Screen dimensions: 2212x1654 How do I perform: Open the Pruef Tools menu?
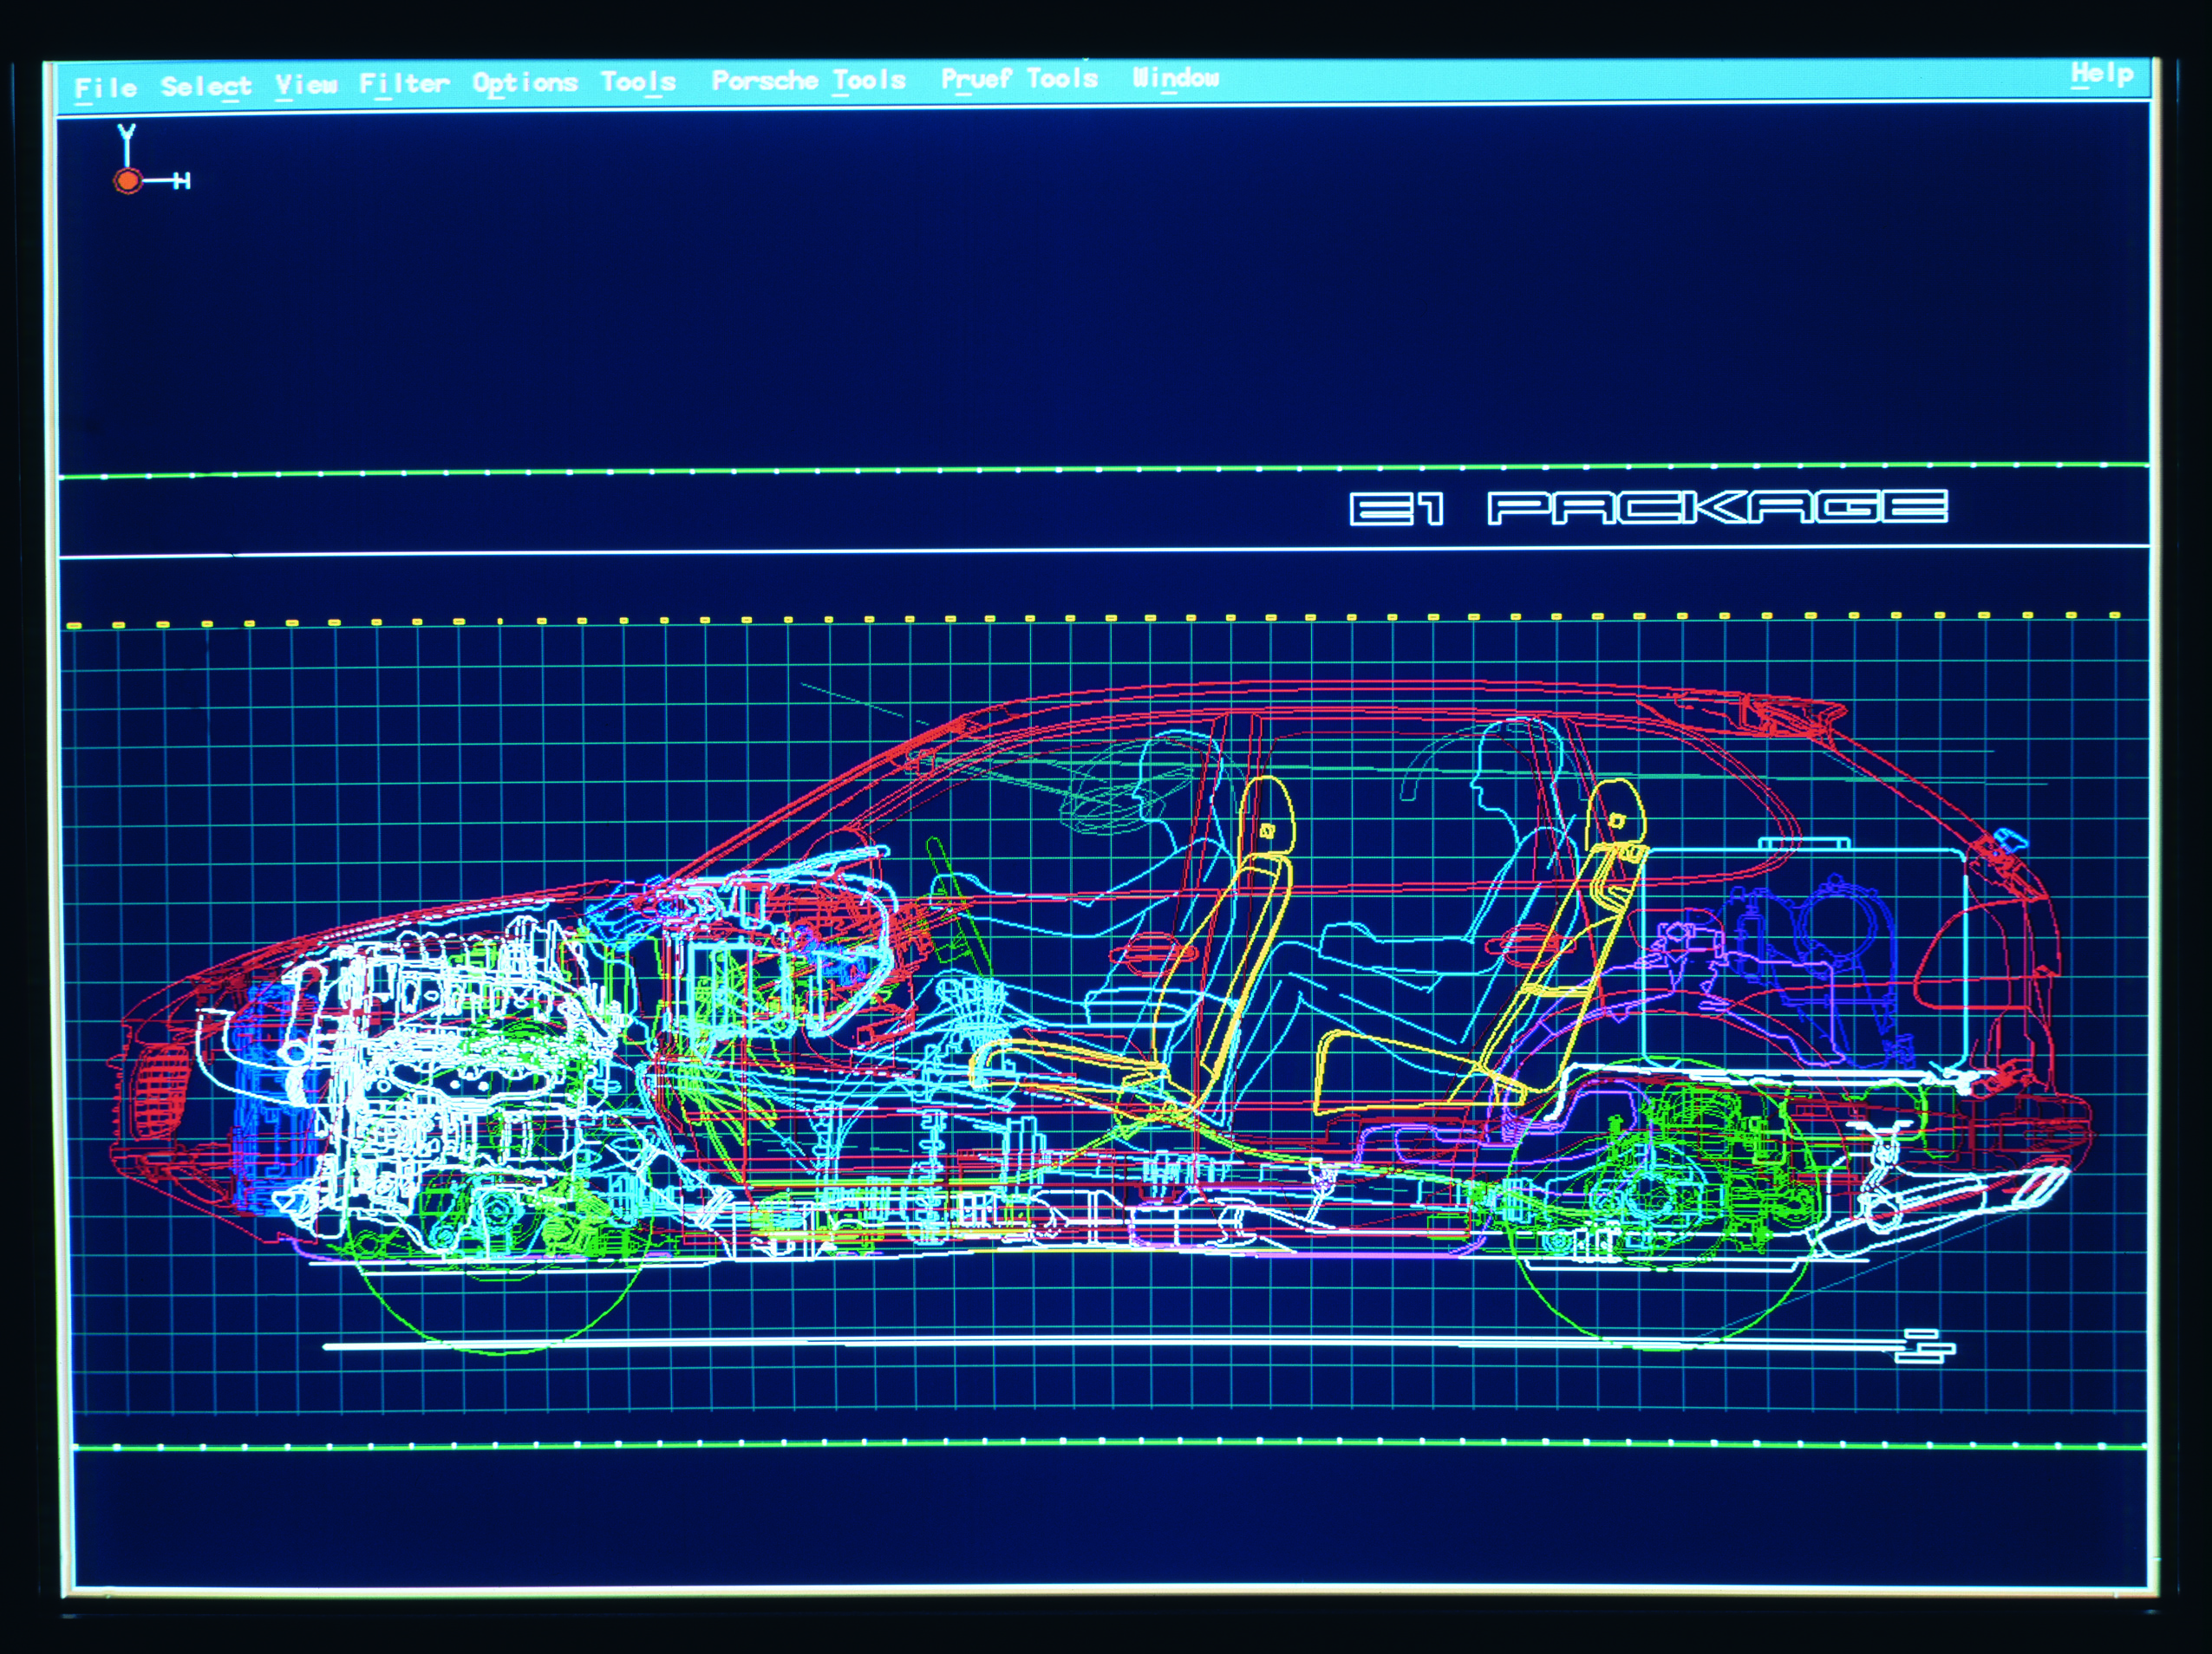click(1019, 78)
